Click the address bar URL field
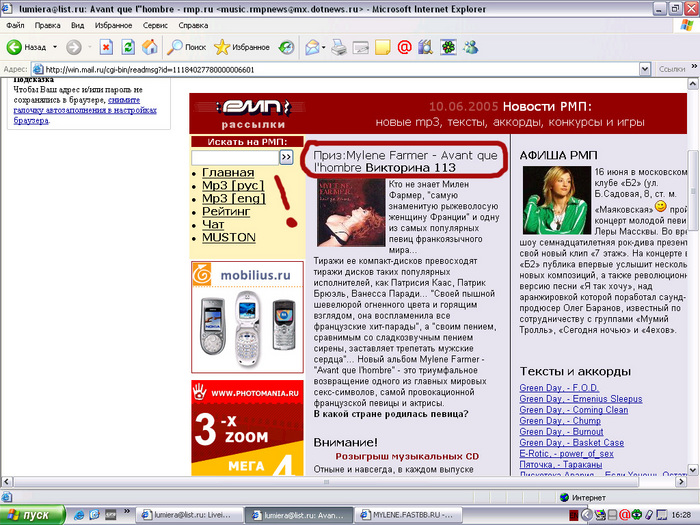This screenshot has height=525, width=700. 335,69
